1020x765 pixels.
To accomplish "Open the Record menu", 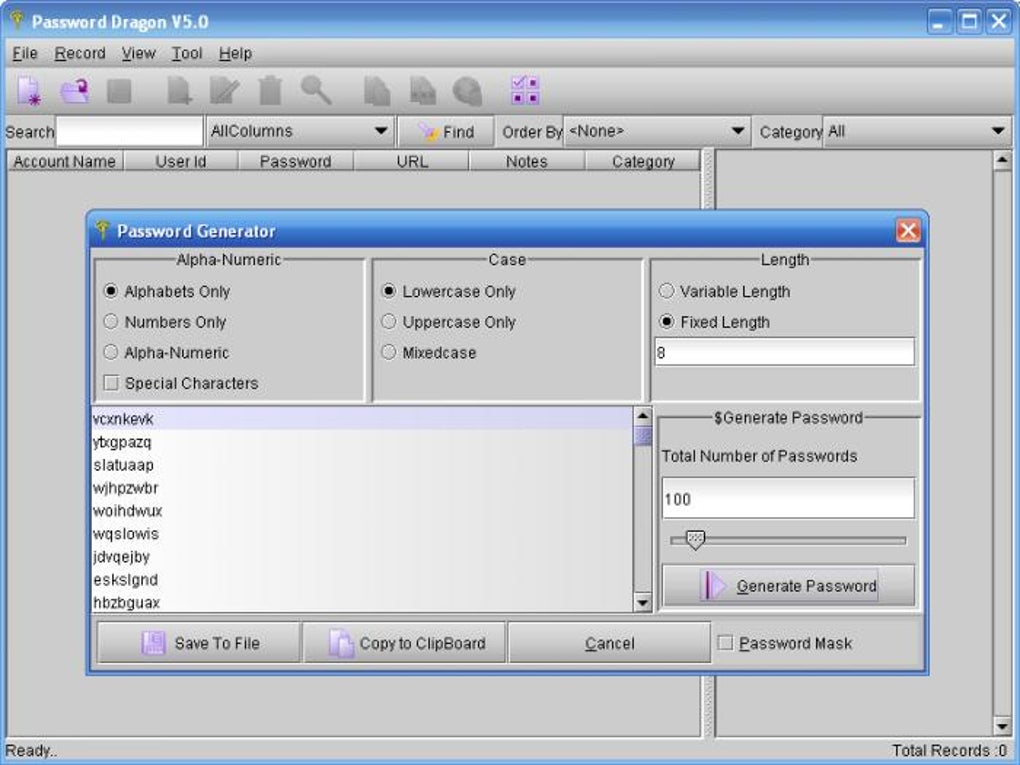I will click(80, 53).
